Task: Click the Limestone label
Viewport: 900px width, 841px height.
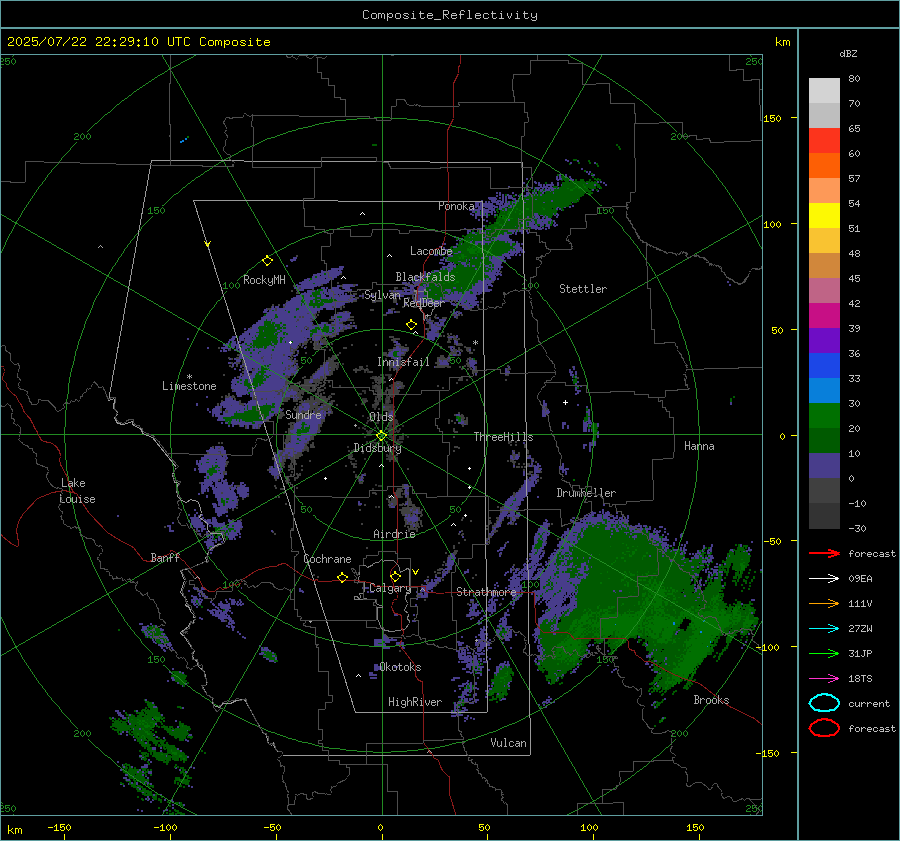Action: [x=189, y=386]
